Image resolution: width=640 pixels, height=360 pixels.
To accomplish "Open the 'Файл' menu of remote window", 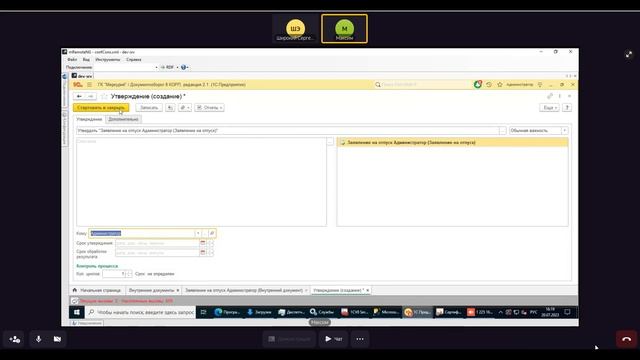I will pyautogui.click(x=72, y=60).
